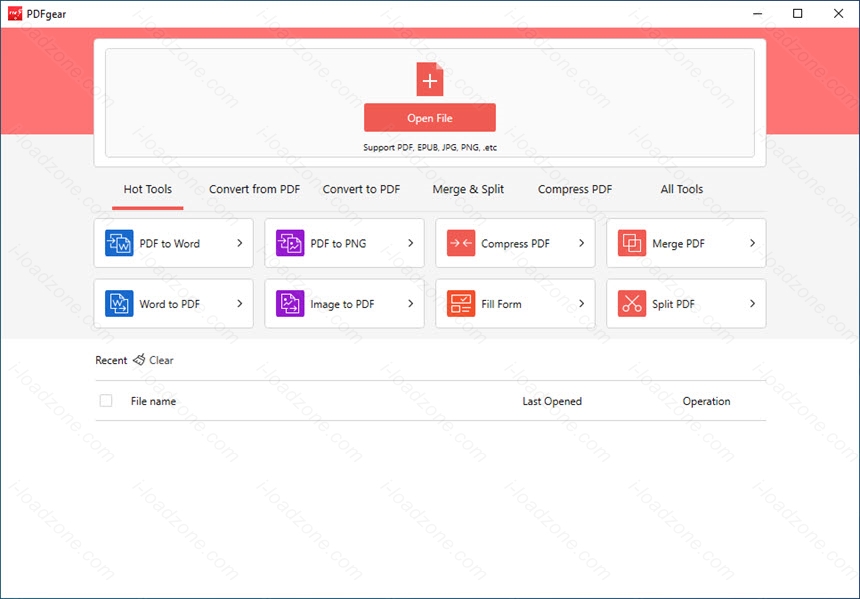The image size is (860, 599).
Task: Click the supported formats text under Open File
Action: click(x=430, y=148)
